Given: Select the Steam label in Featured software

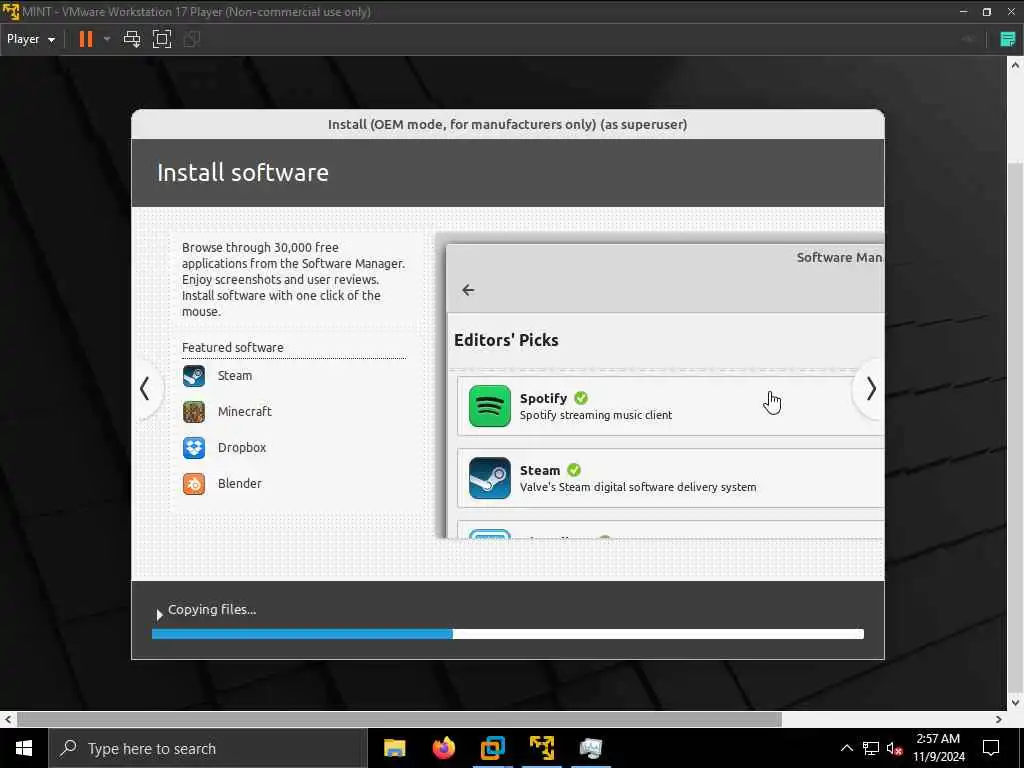Looking at the screenshot, I should point(234,376).
